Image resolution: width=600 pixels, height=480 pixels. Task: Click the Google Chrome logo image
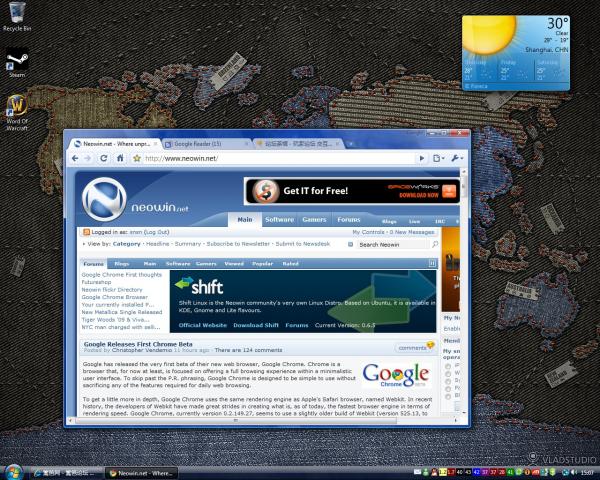396,376
